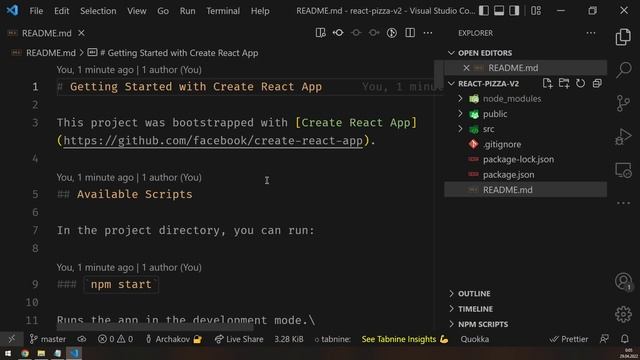
Task: Open the File menu
Action: pos(36,11)
